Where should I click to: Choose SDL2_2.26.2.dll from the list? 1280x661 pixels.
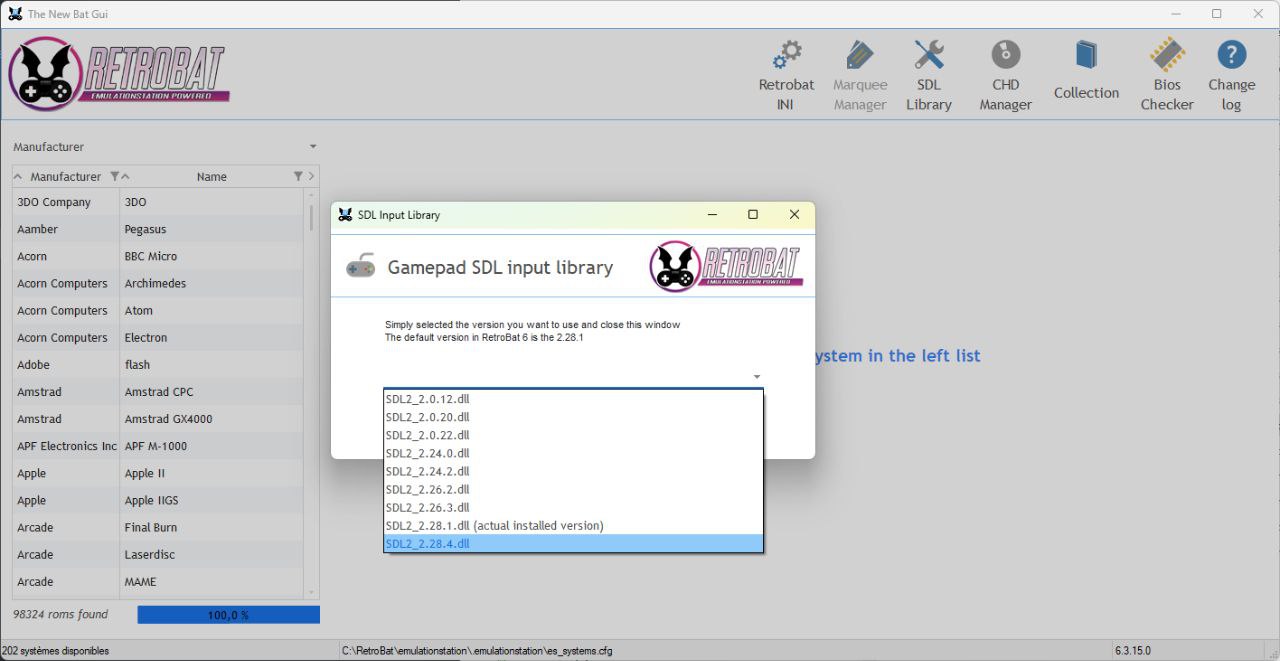click(573, 489)
